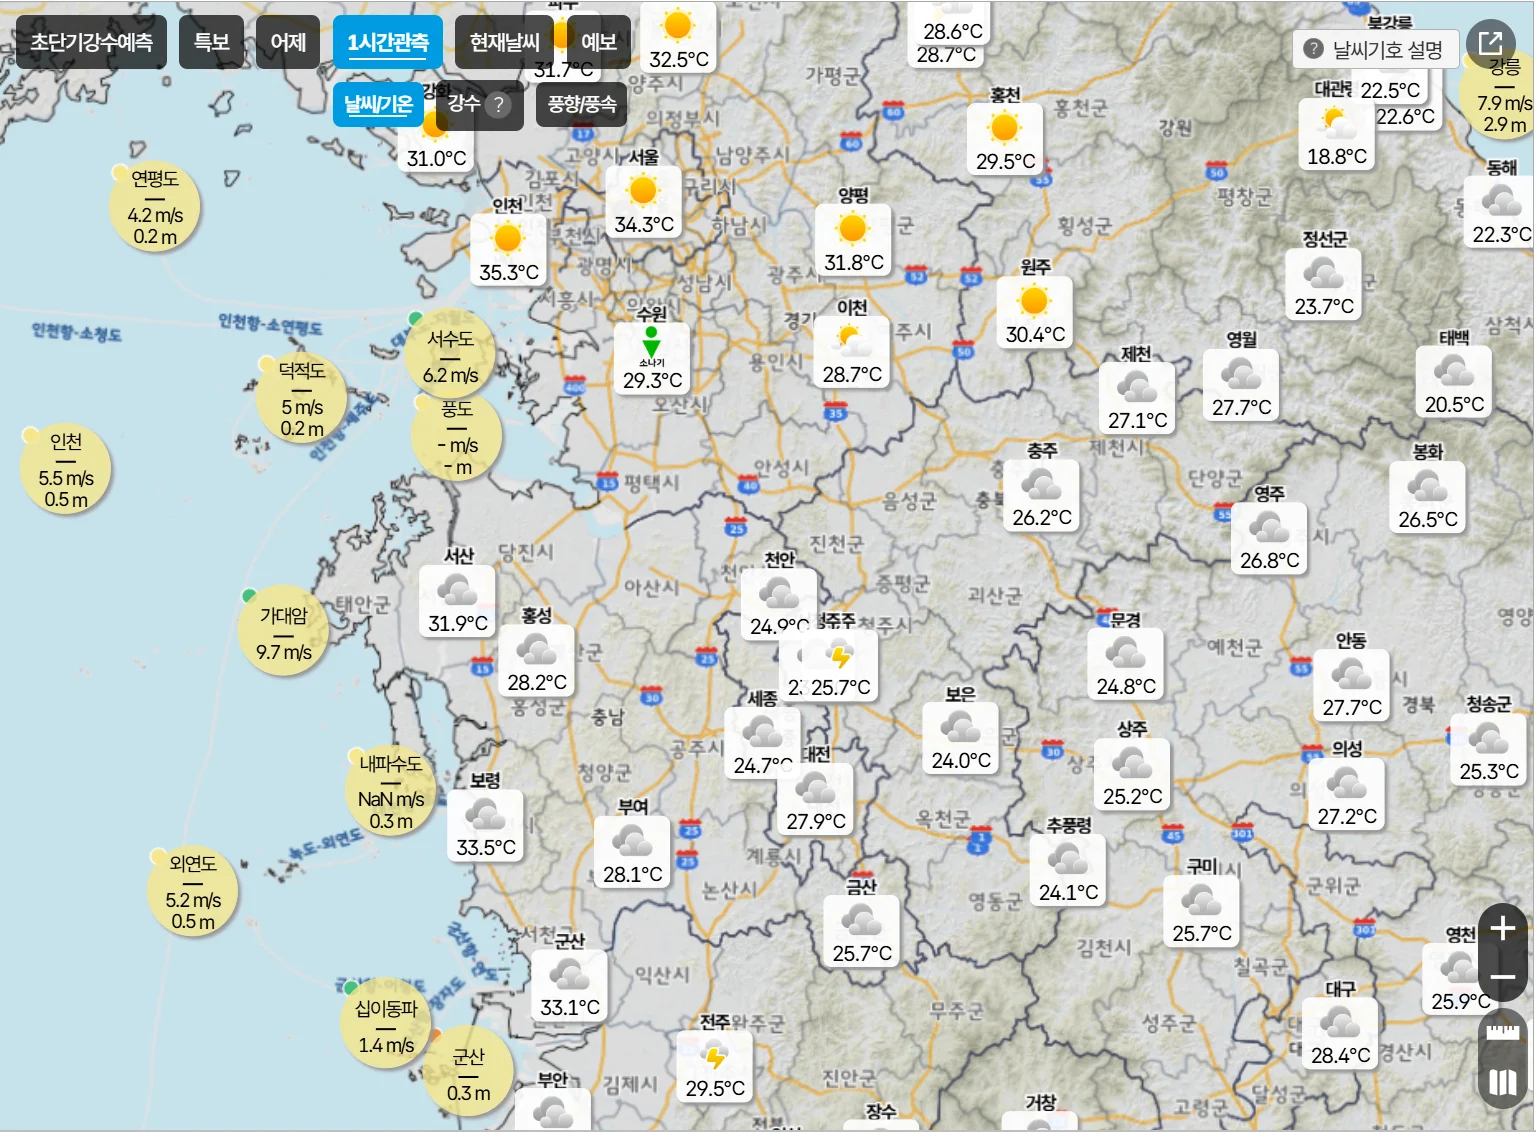The height and width of the screenshot is (1132, 1536).
Task: Click the sun icon for 홍천
Action: pyautogui.click(x=1004, y=128)
